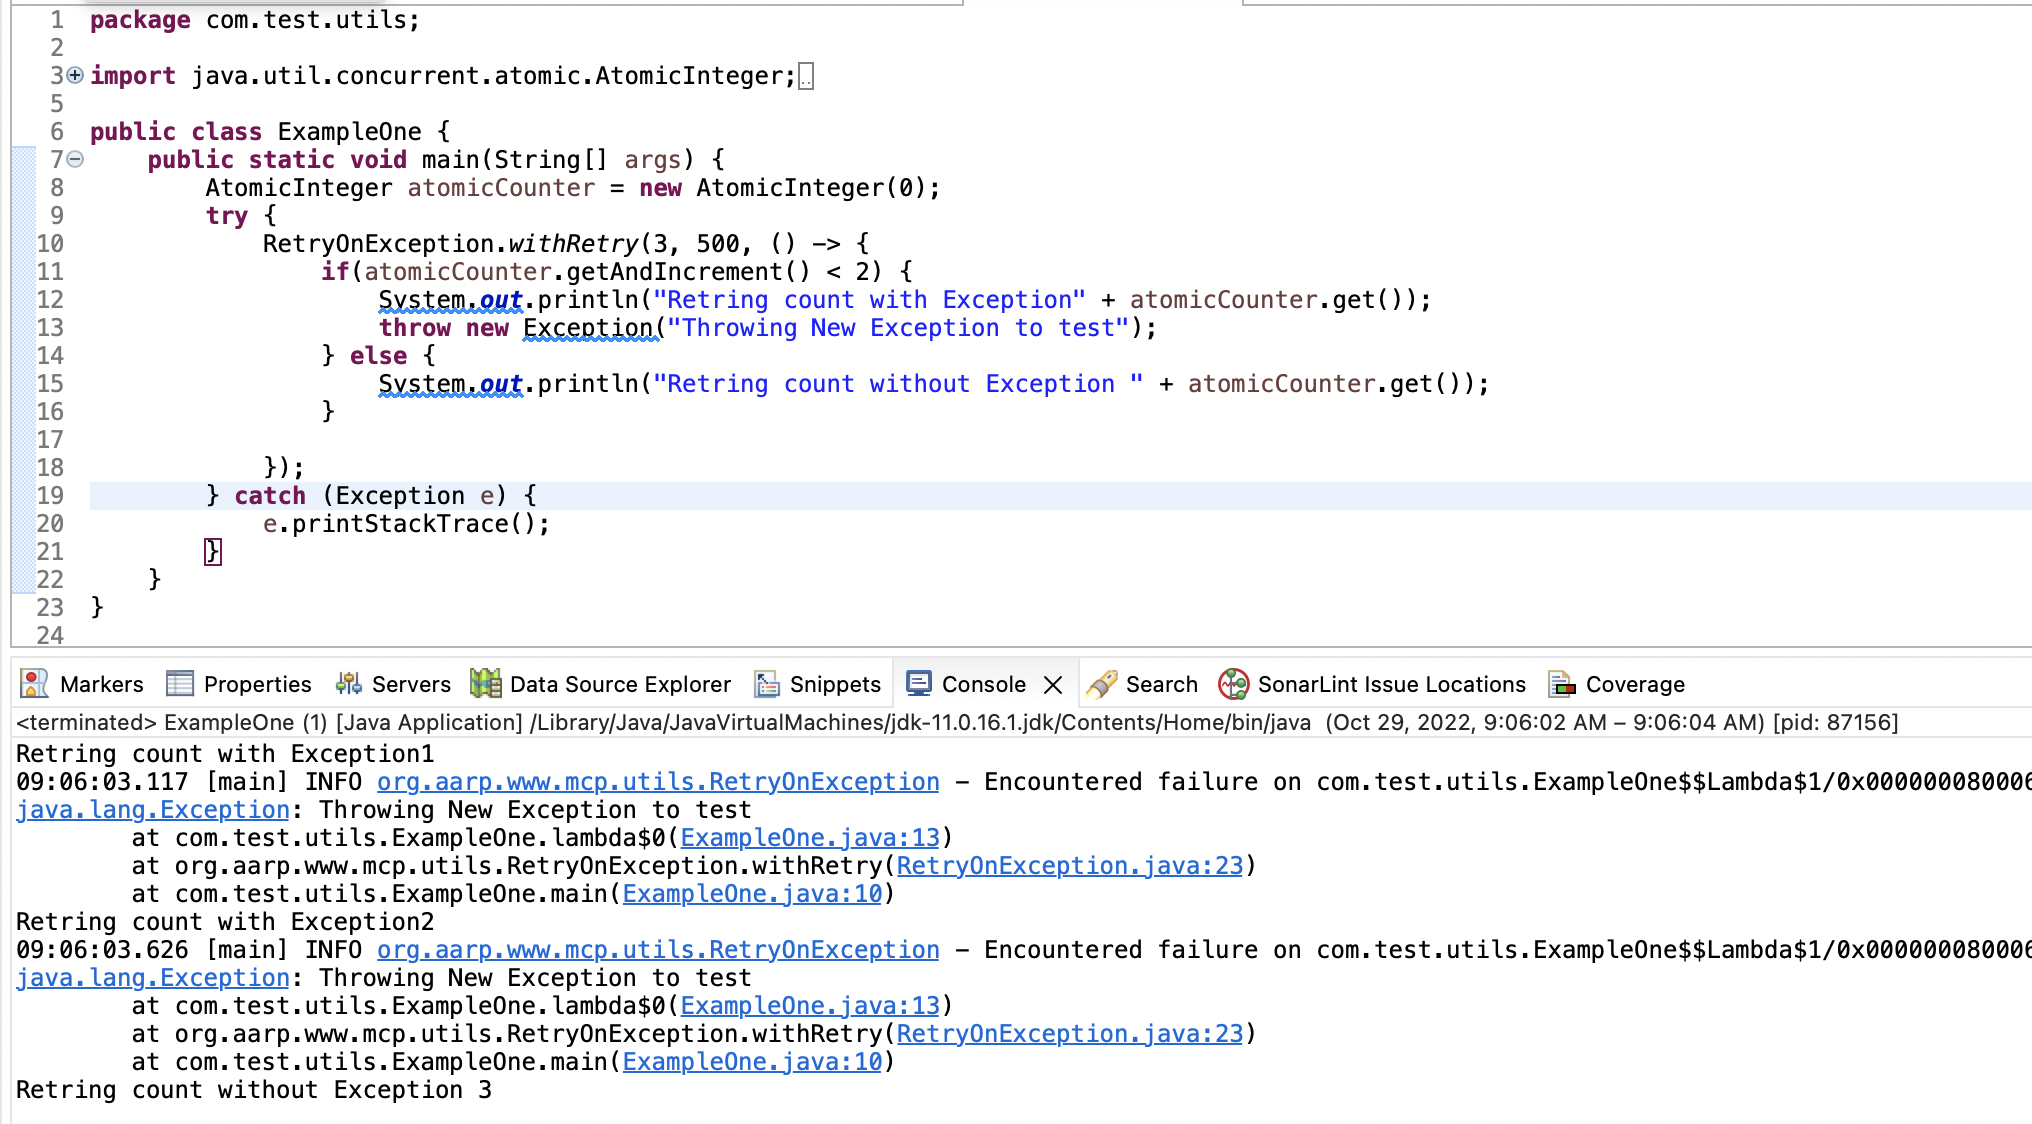Switch to the Snippets tab
2032x1124 pixels.
click(x=817, y=684)
